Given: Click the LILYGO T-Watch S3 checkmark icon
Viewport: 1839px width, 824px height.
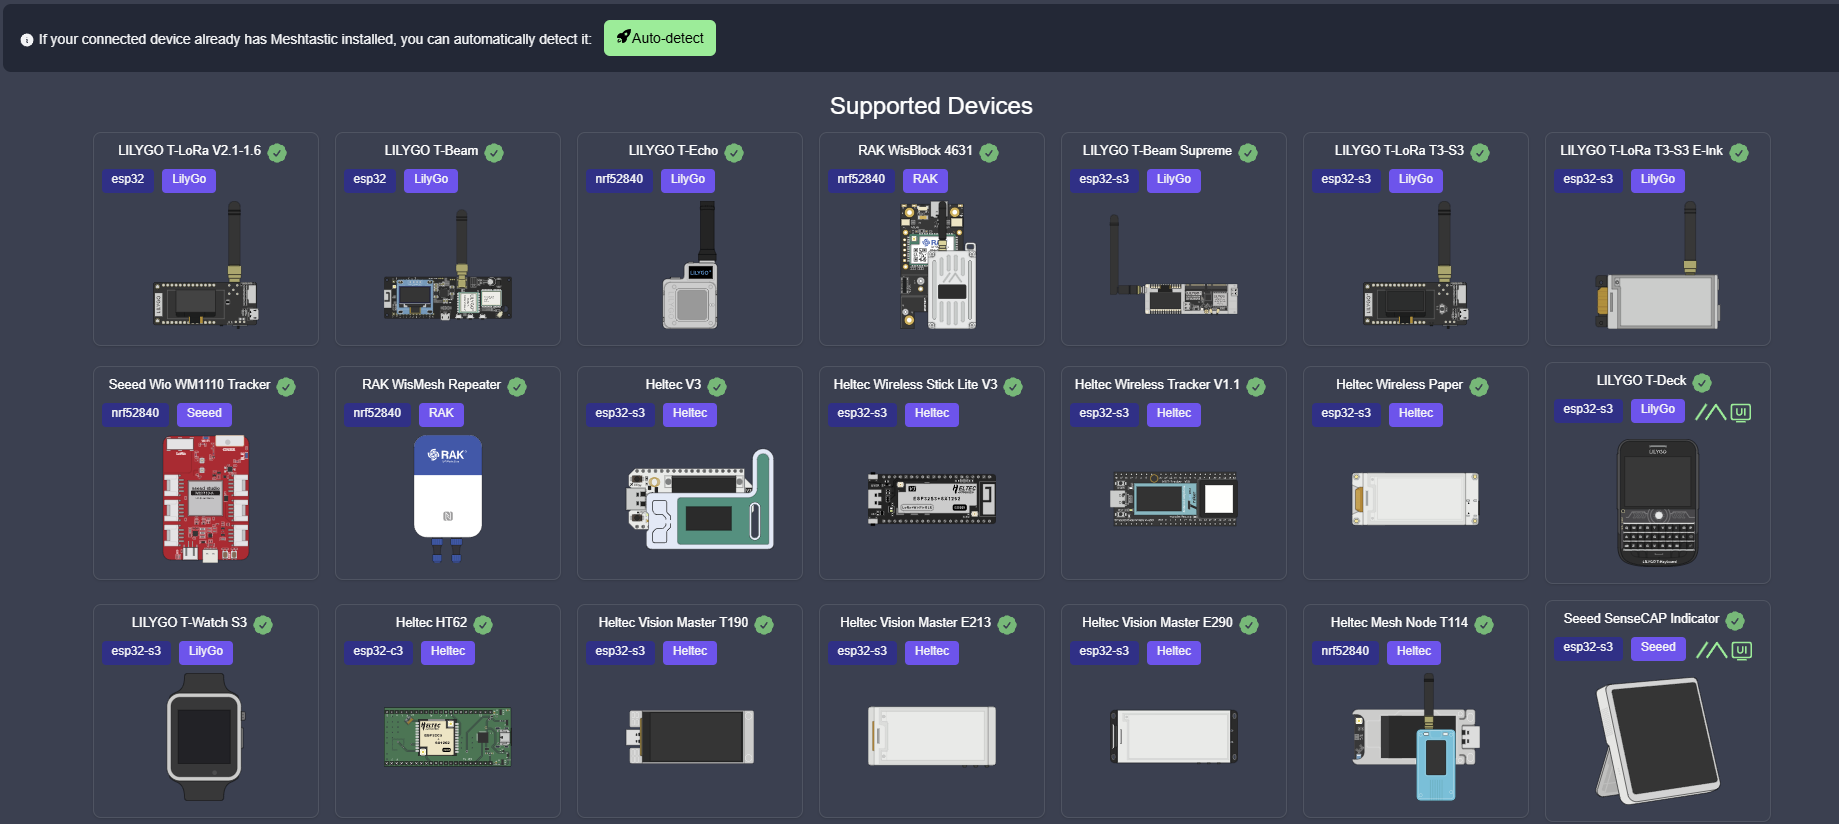Looking at the screenshot, I should pyautogui.click(x=263, y=625).
